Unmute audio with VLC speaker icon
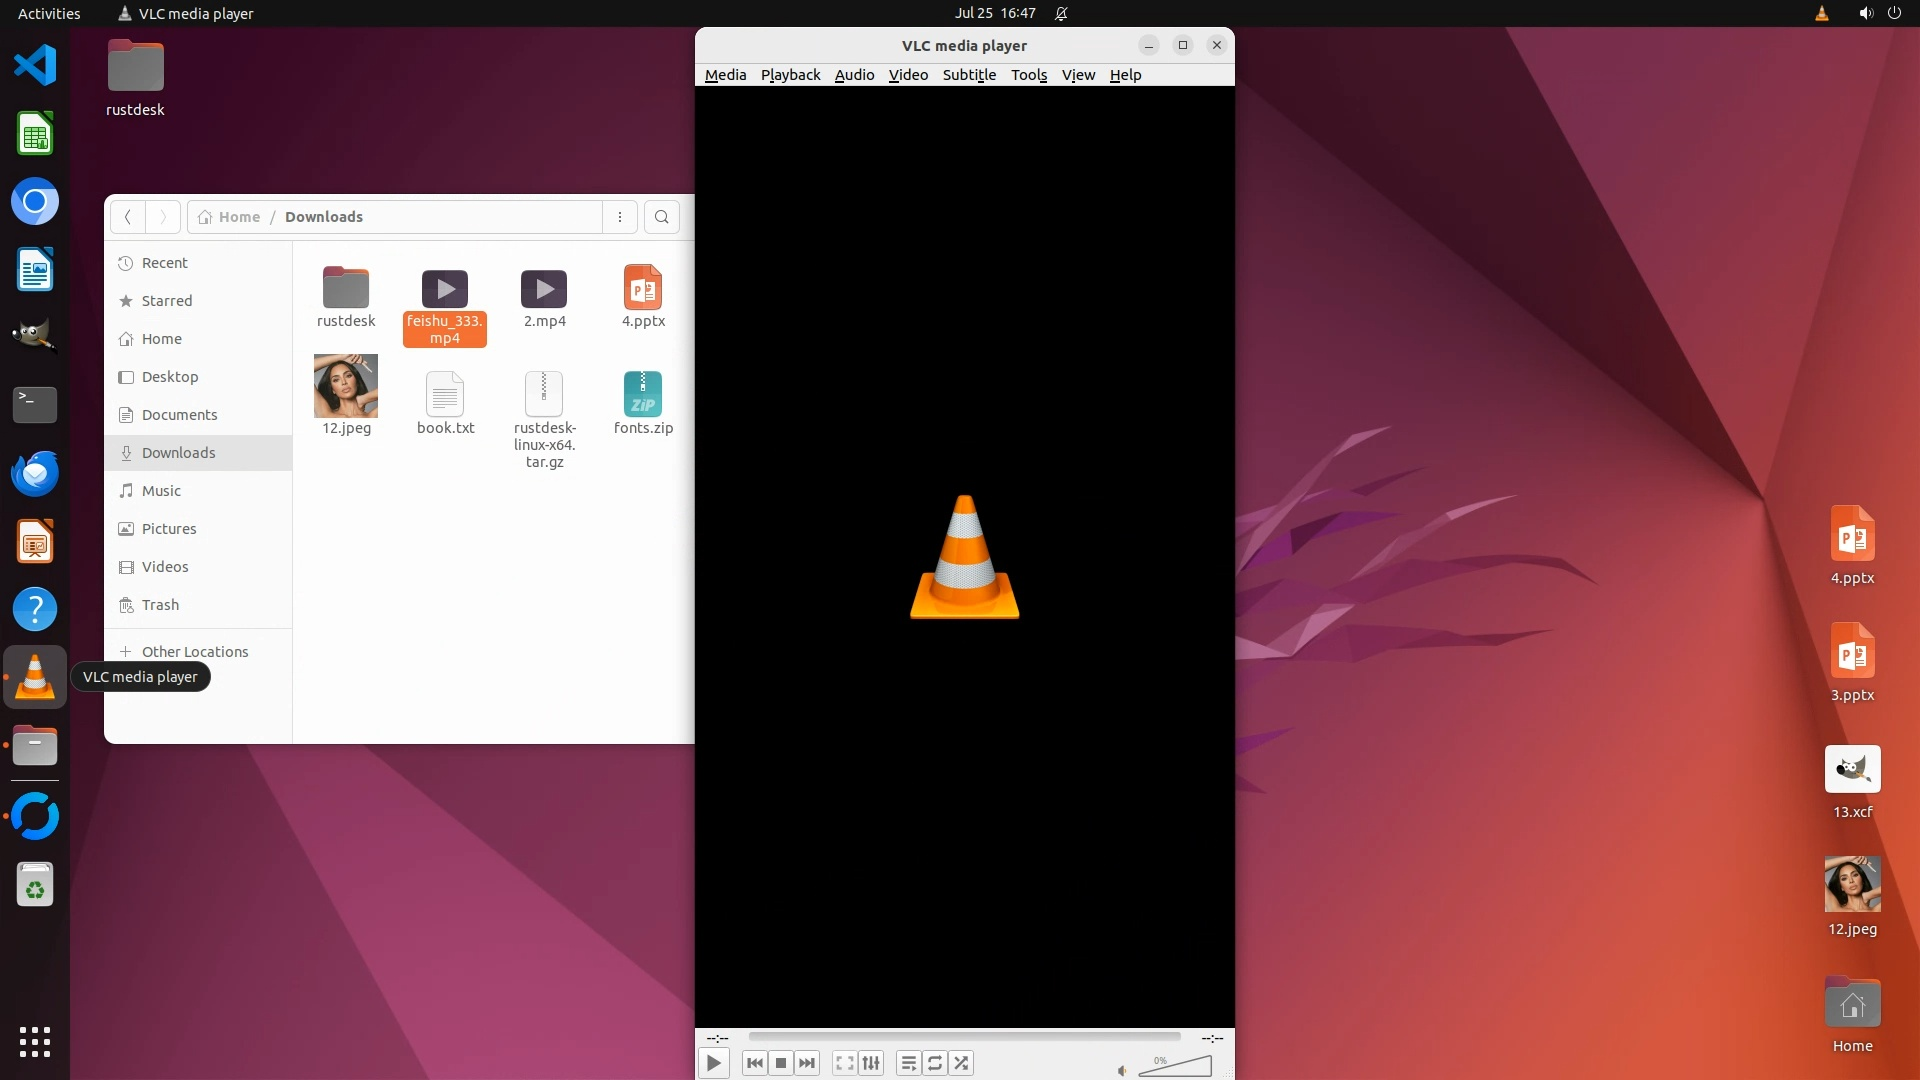Viewport: 1920px width, 1080px height. point(1122,1070)
